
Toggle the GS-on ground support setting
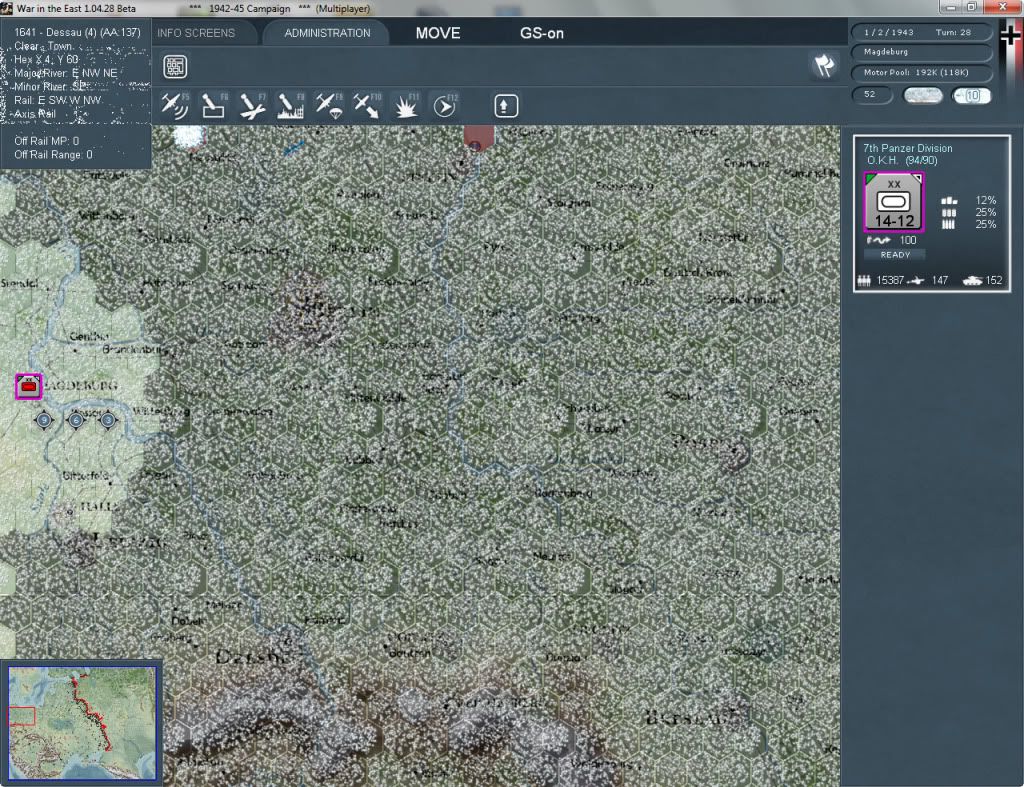pos(541,33)
